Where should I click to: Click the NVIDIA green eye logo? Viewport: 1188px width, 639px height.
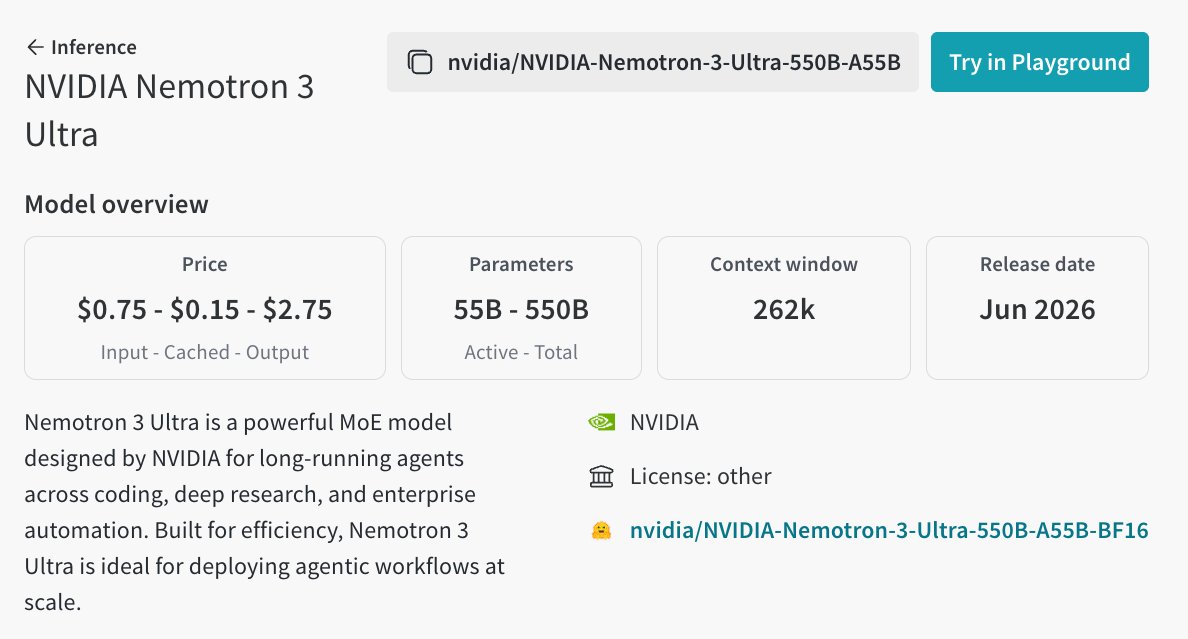click(602, 422)
